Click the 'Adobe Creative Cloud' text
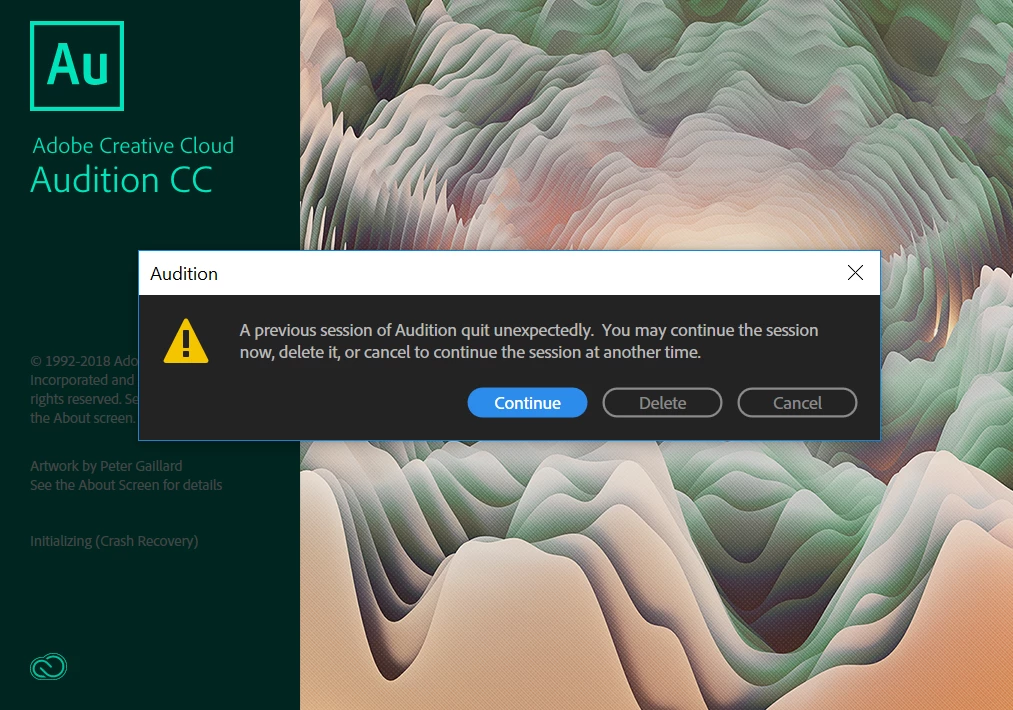Viewport: 1013px width, 710px height. pos(133,146)
